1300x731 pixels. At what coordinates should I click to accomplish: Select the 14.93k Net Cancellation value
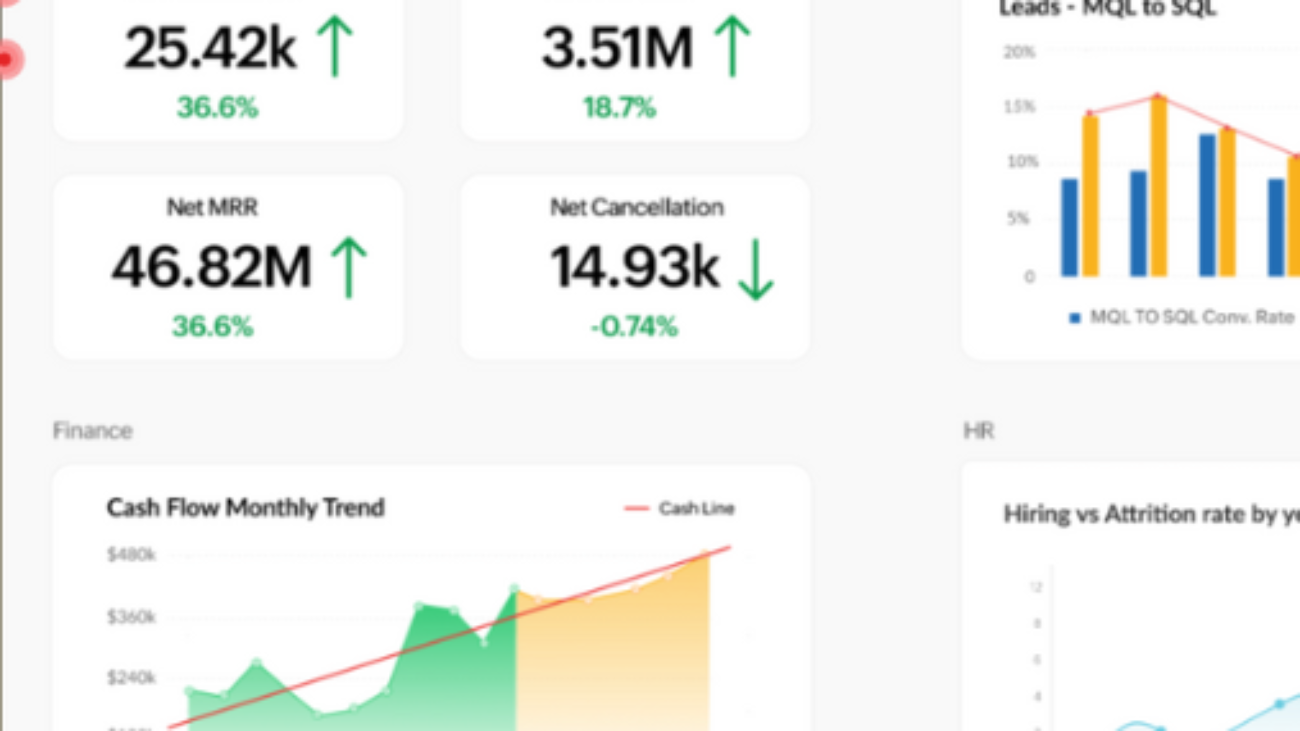[635, 267]
